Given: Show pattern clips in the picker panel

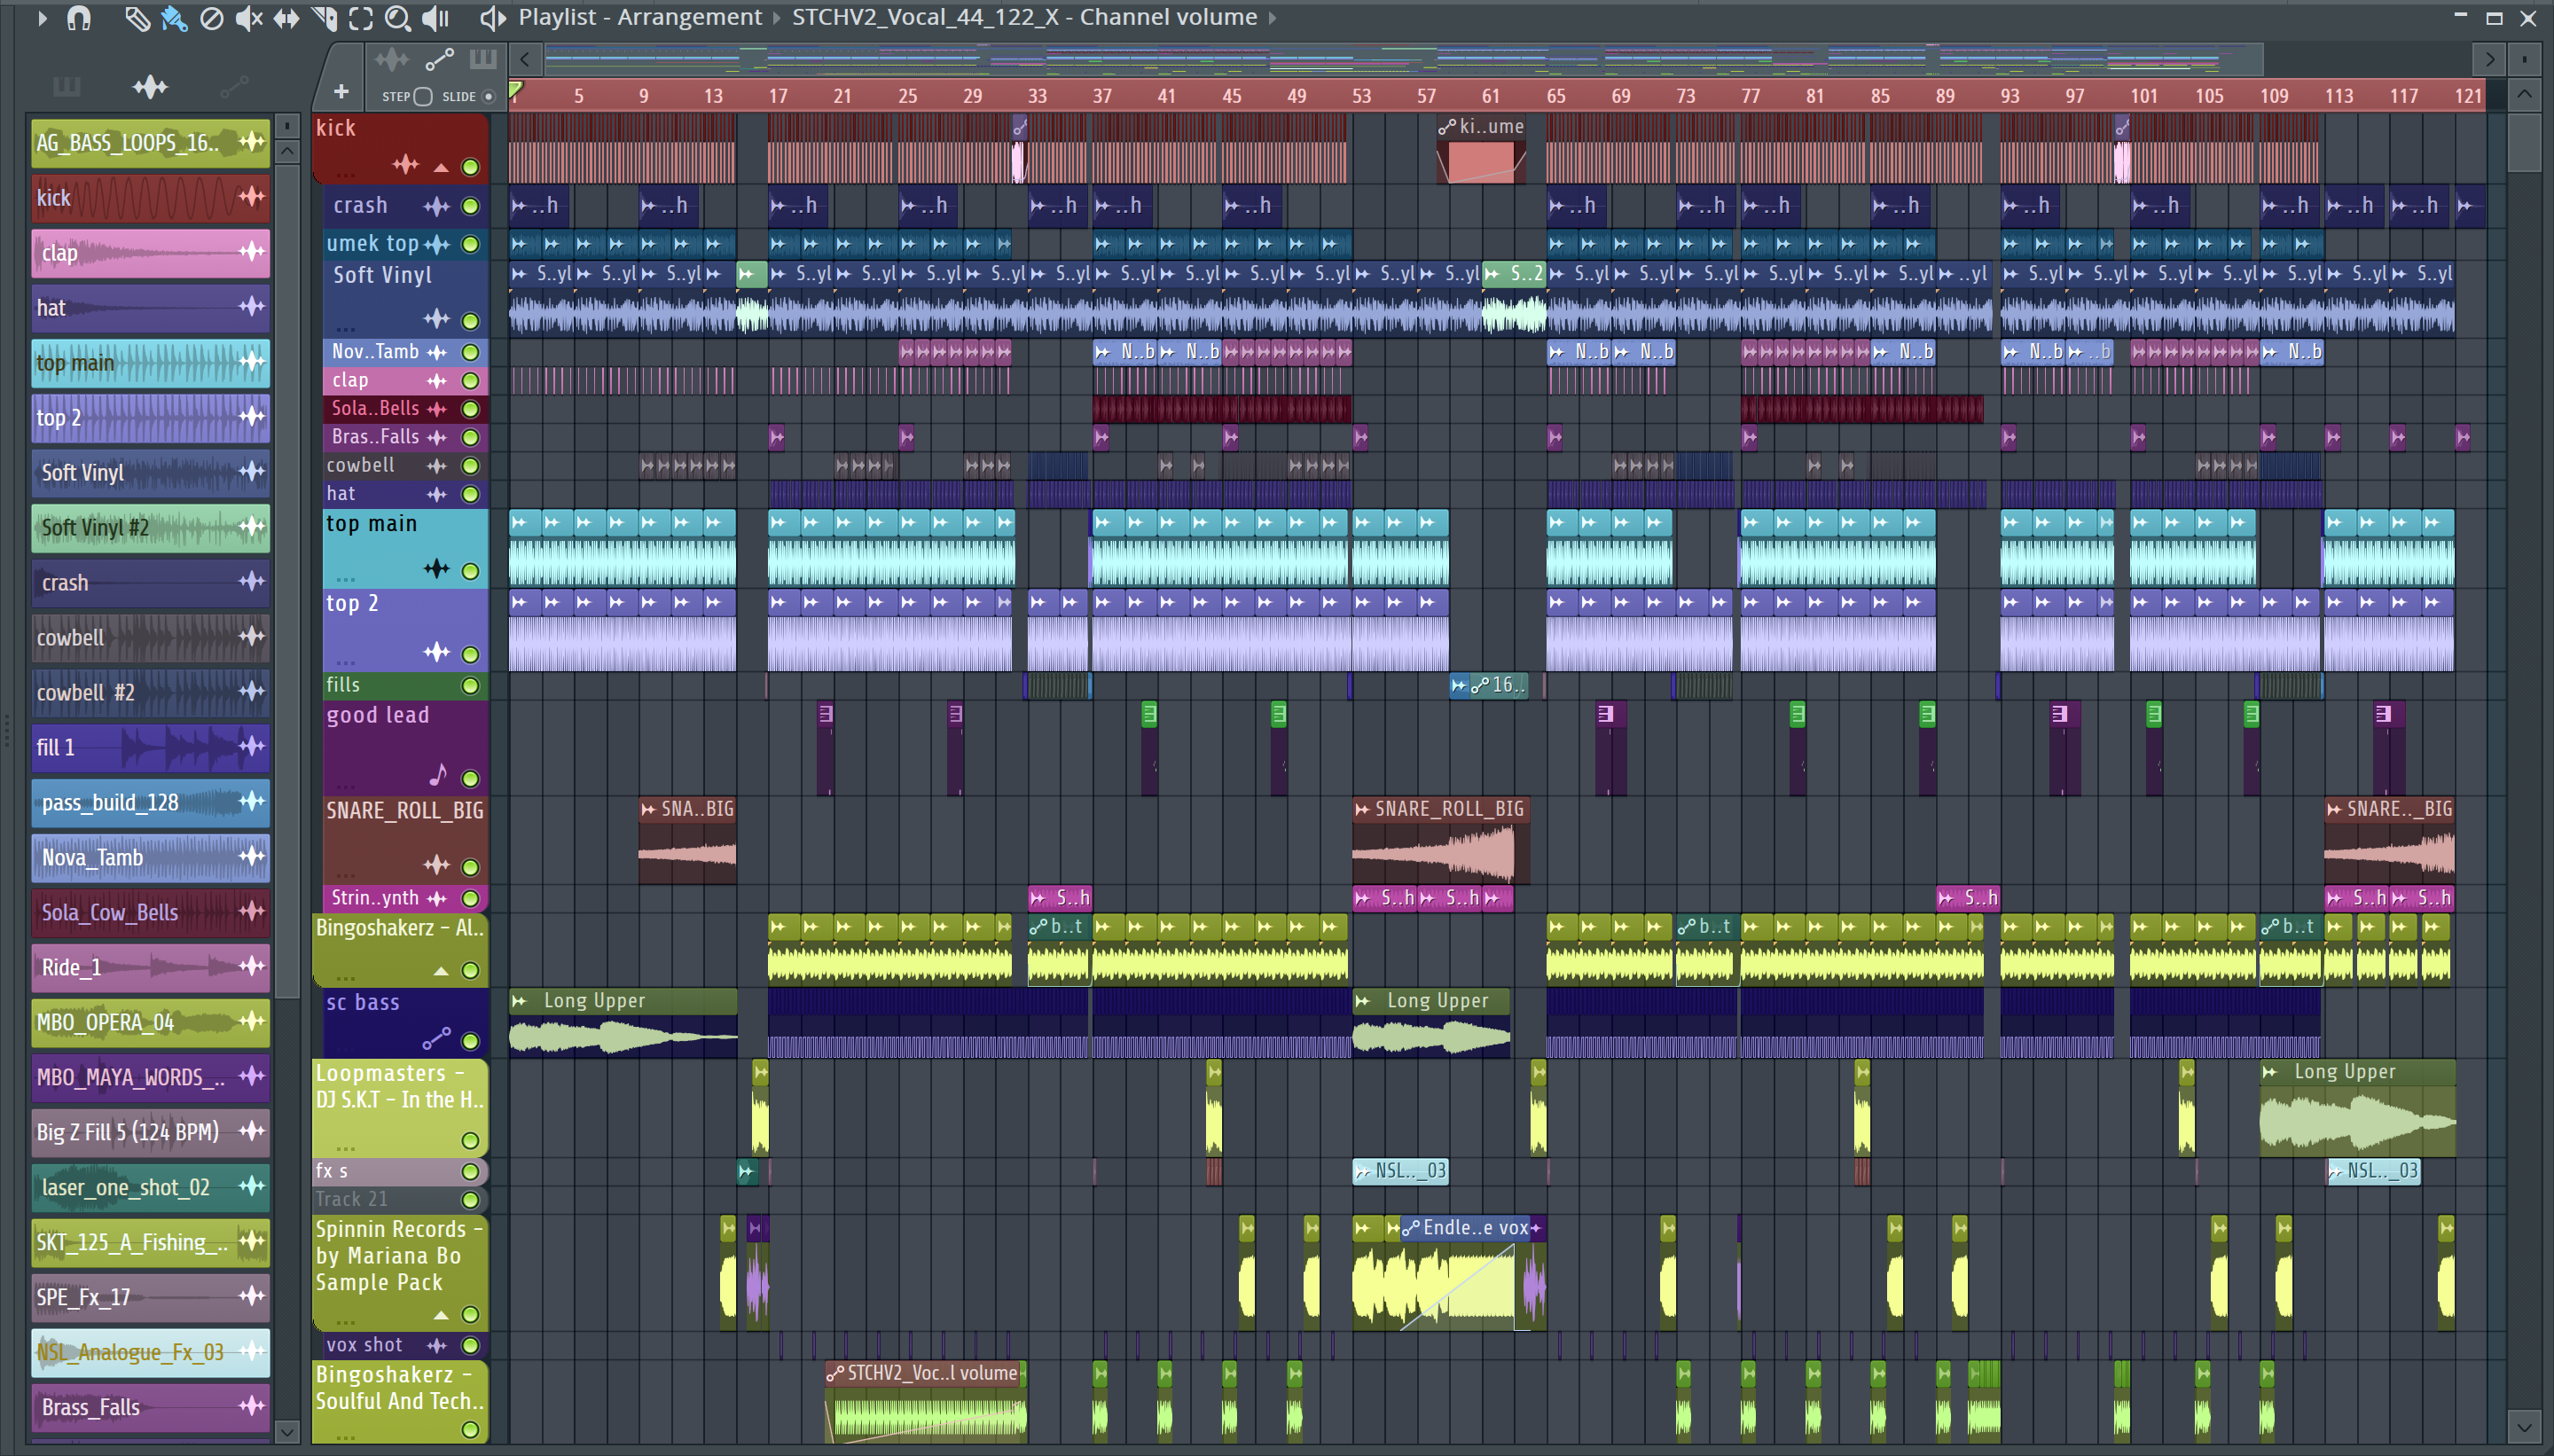Looking at the screenshot, I should pyautogui.click(x=66, y=87).
